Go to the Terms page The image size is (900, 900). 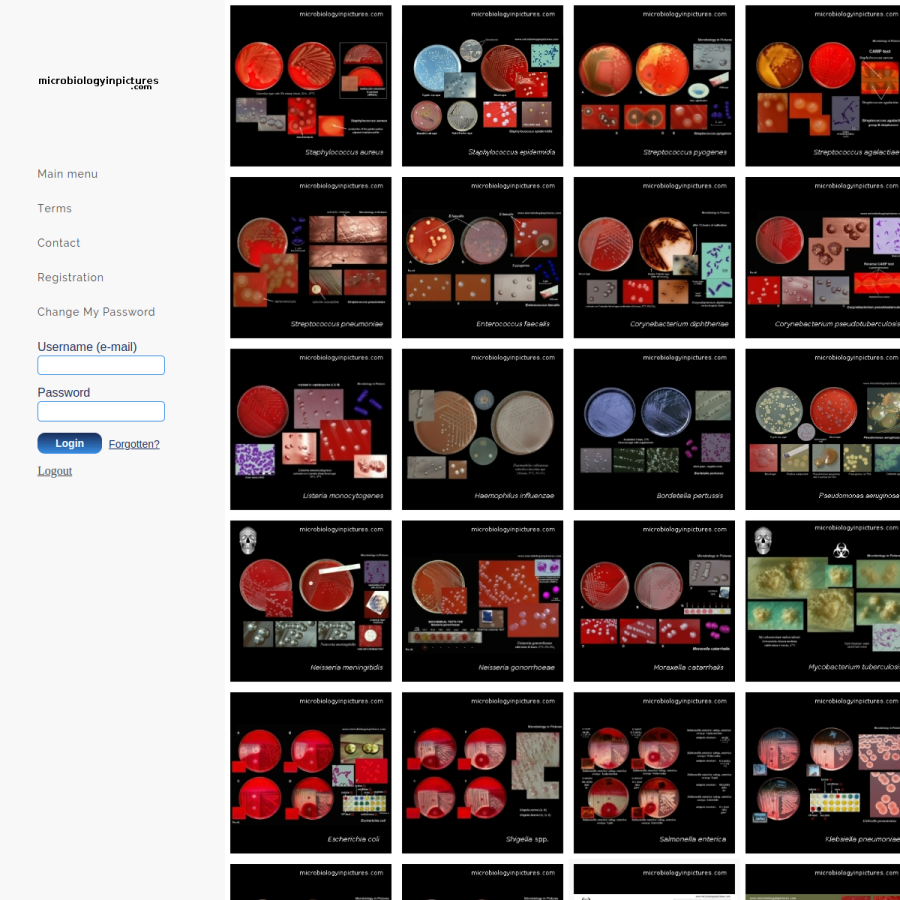click(55, 208)
